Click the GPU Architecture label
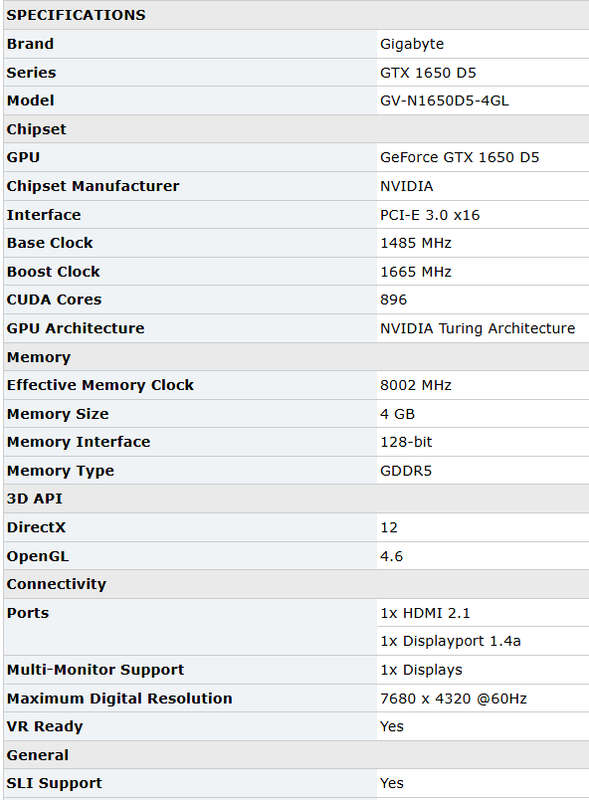The image size is (589, 800). coord(76,328)
